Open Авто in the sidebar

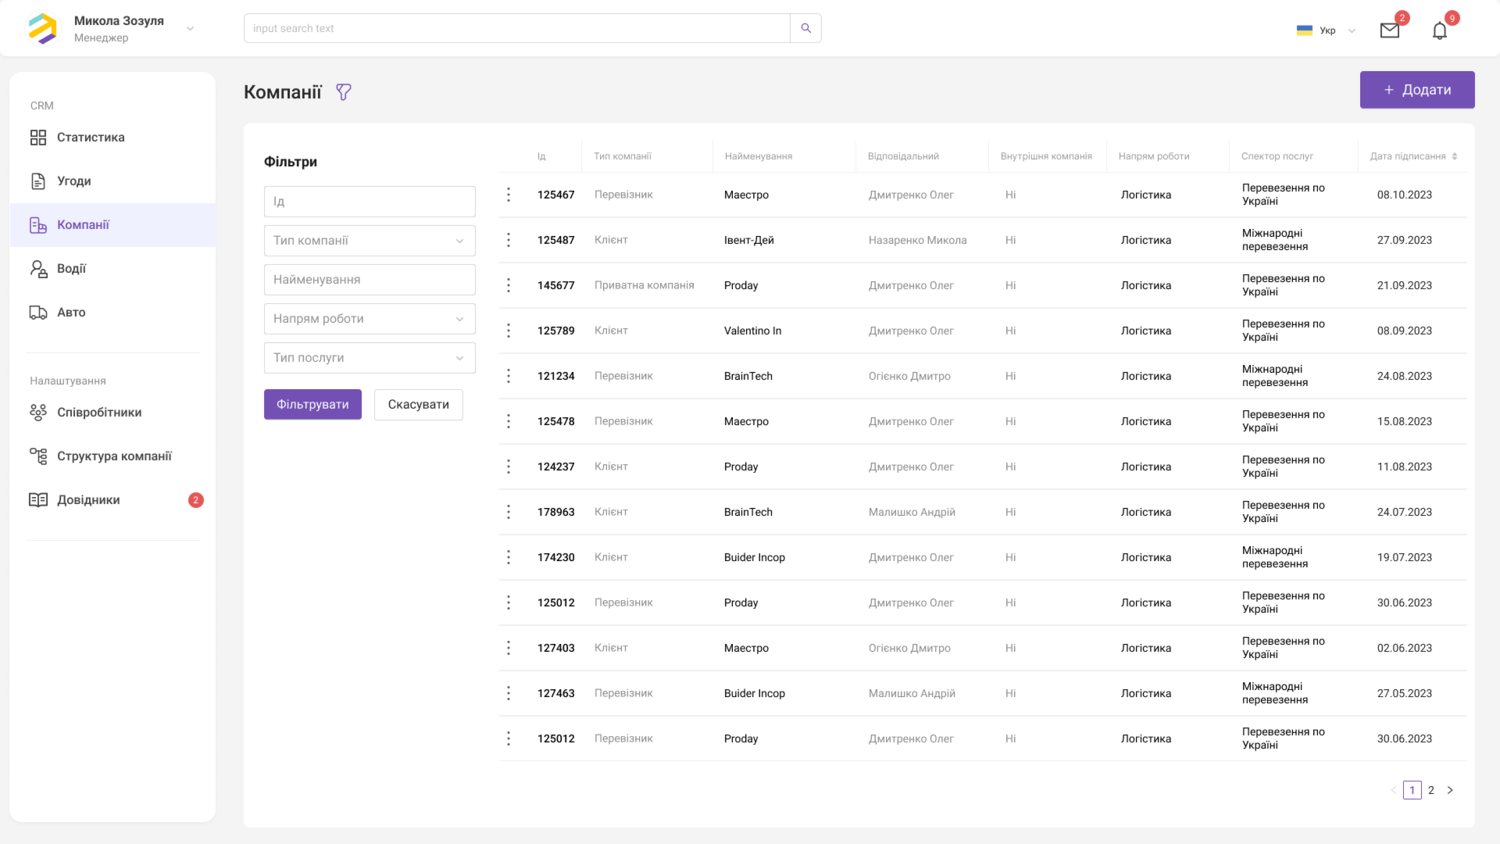(112, 312)
